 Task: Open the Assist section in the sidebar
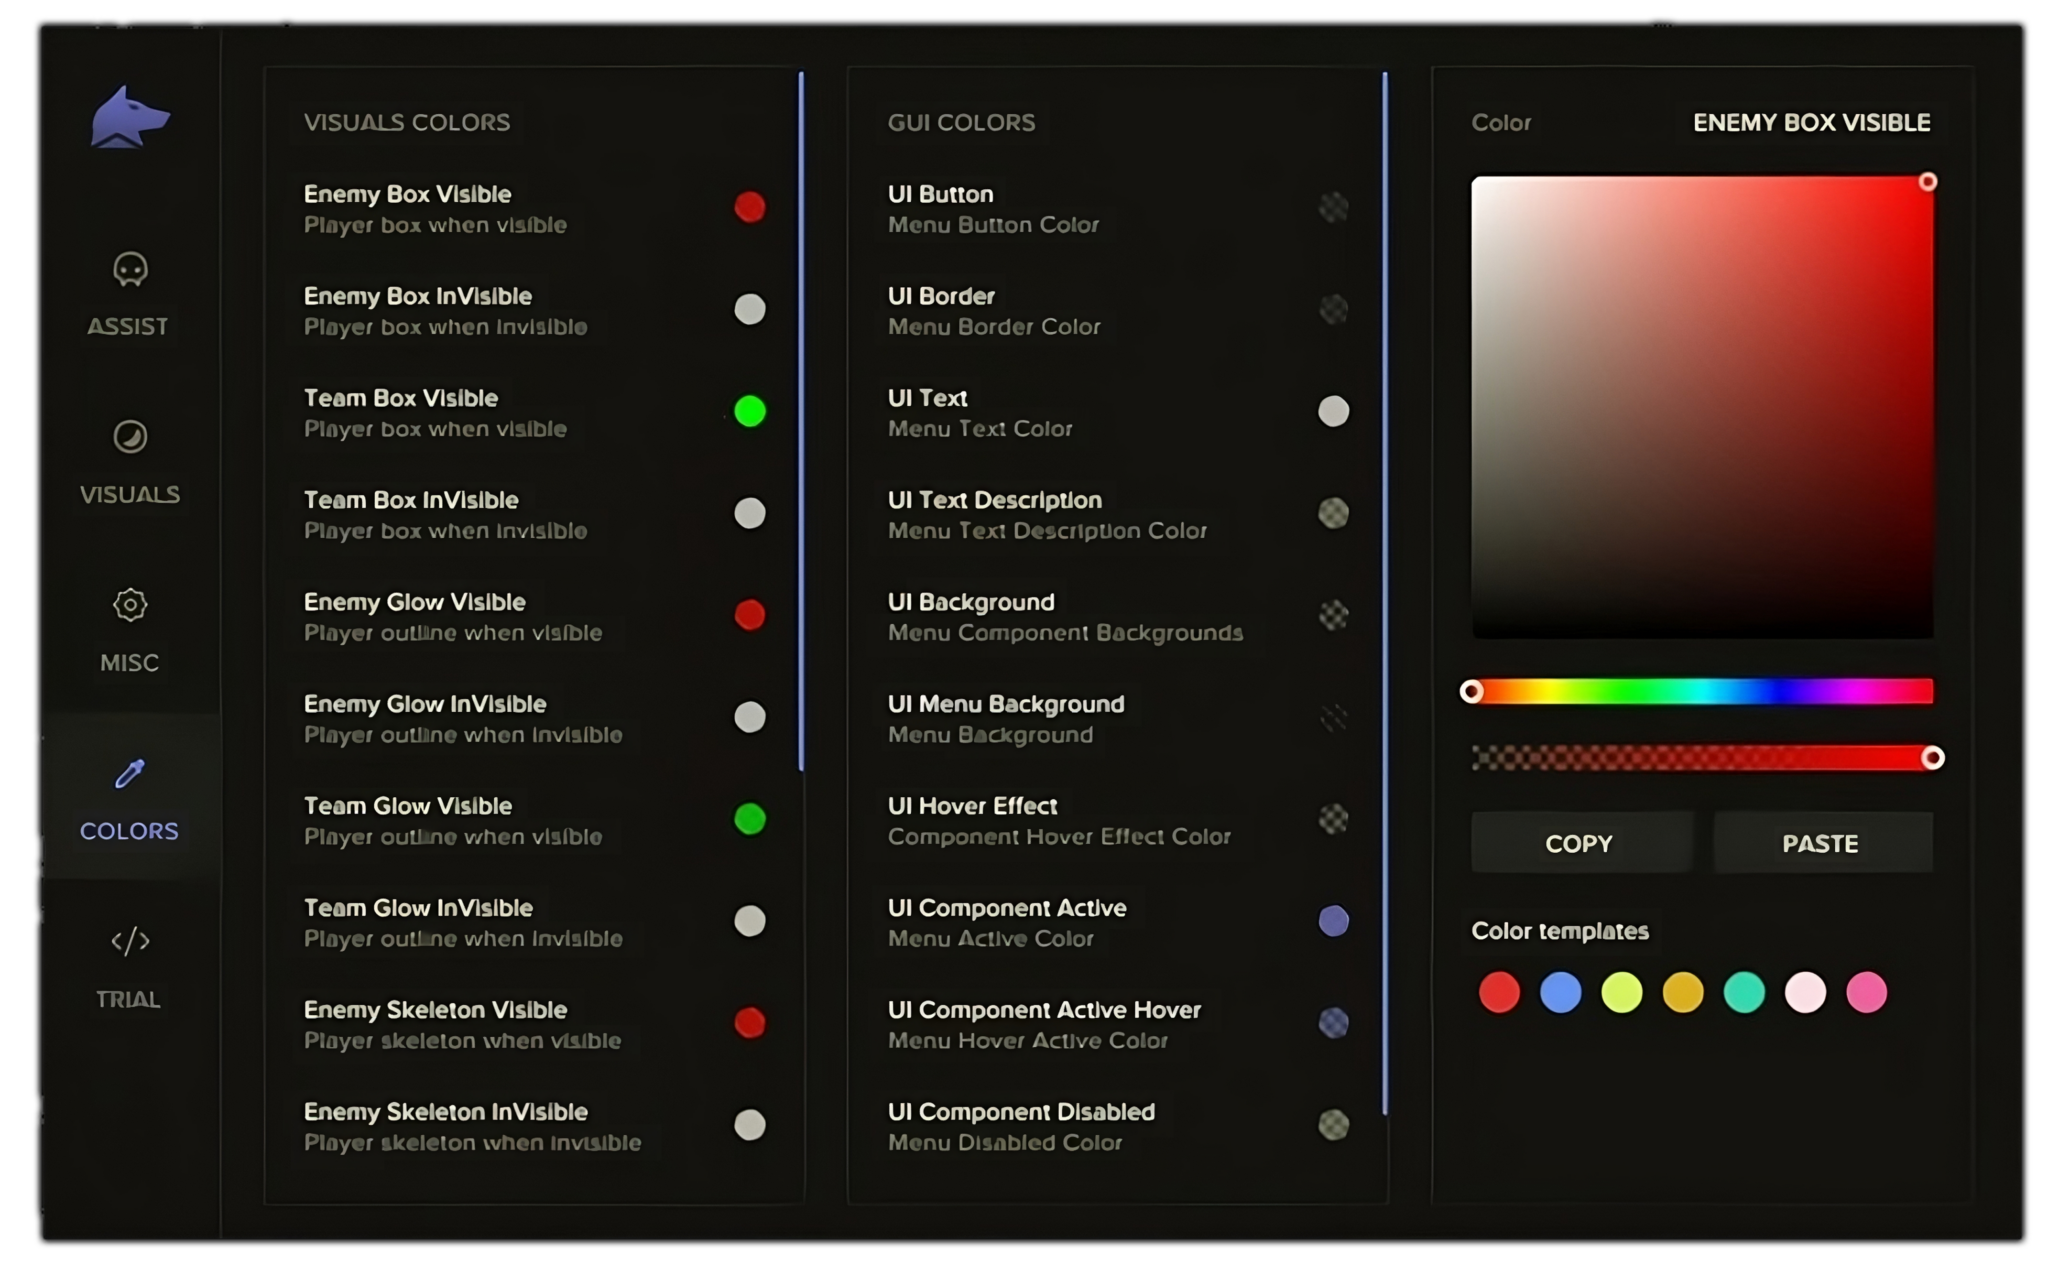click(128, 295)
